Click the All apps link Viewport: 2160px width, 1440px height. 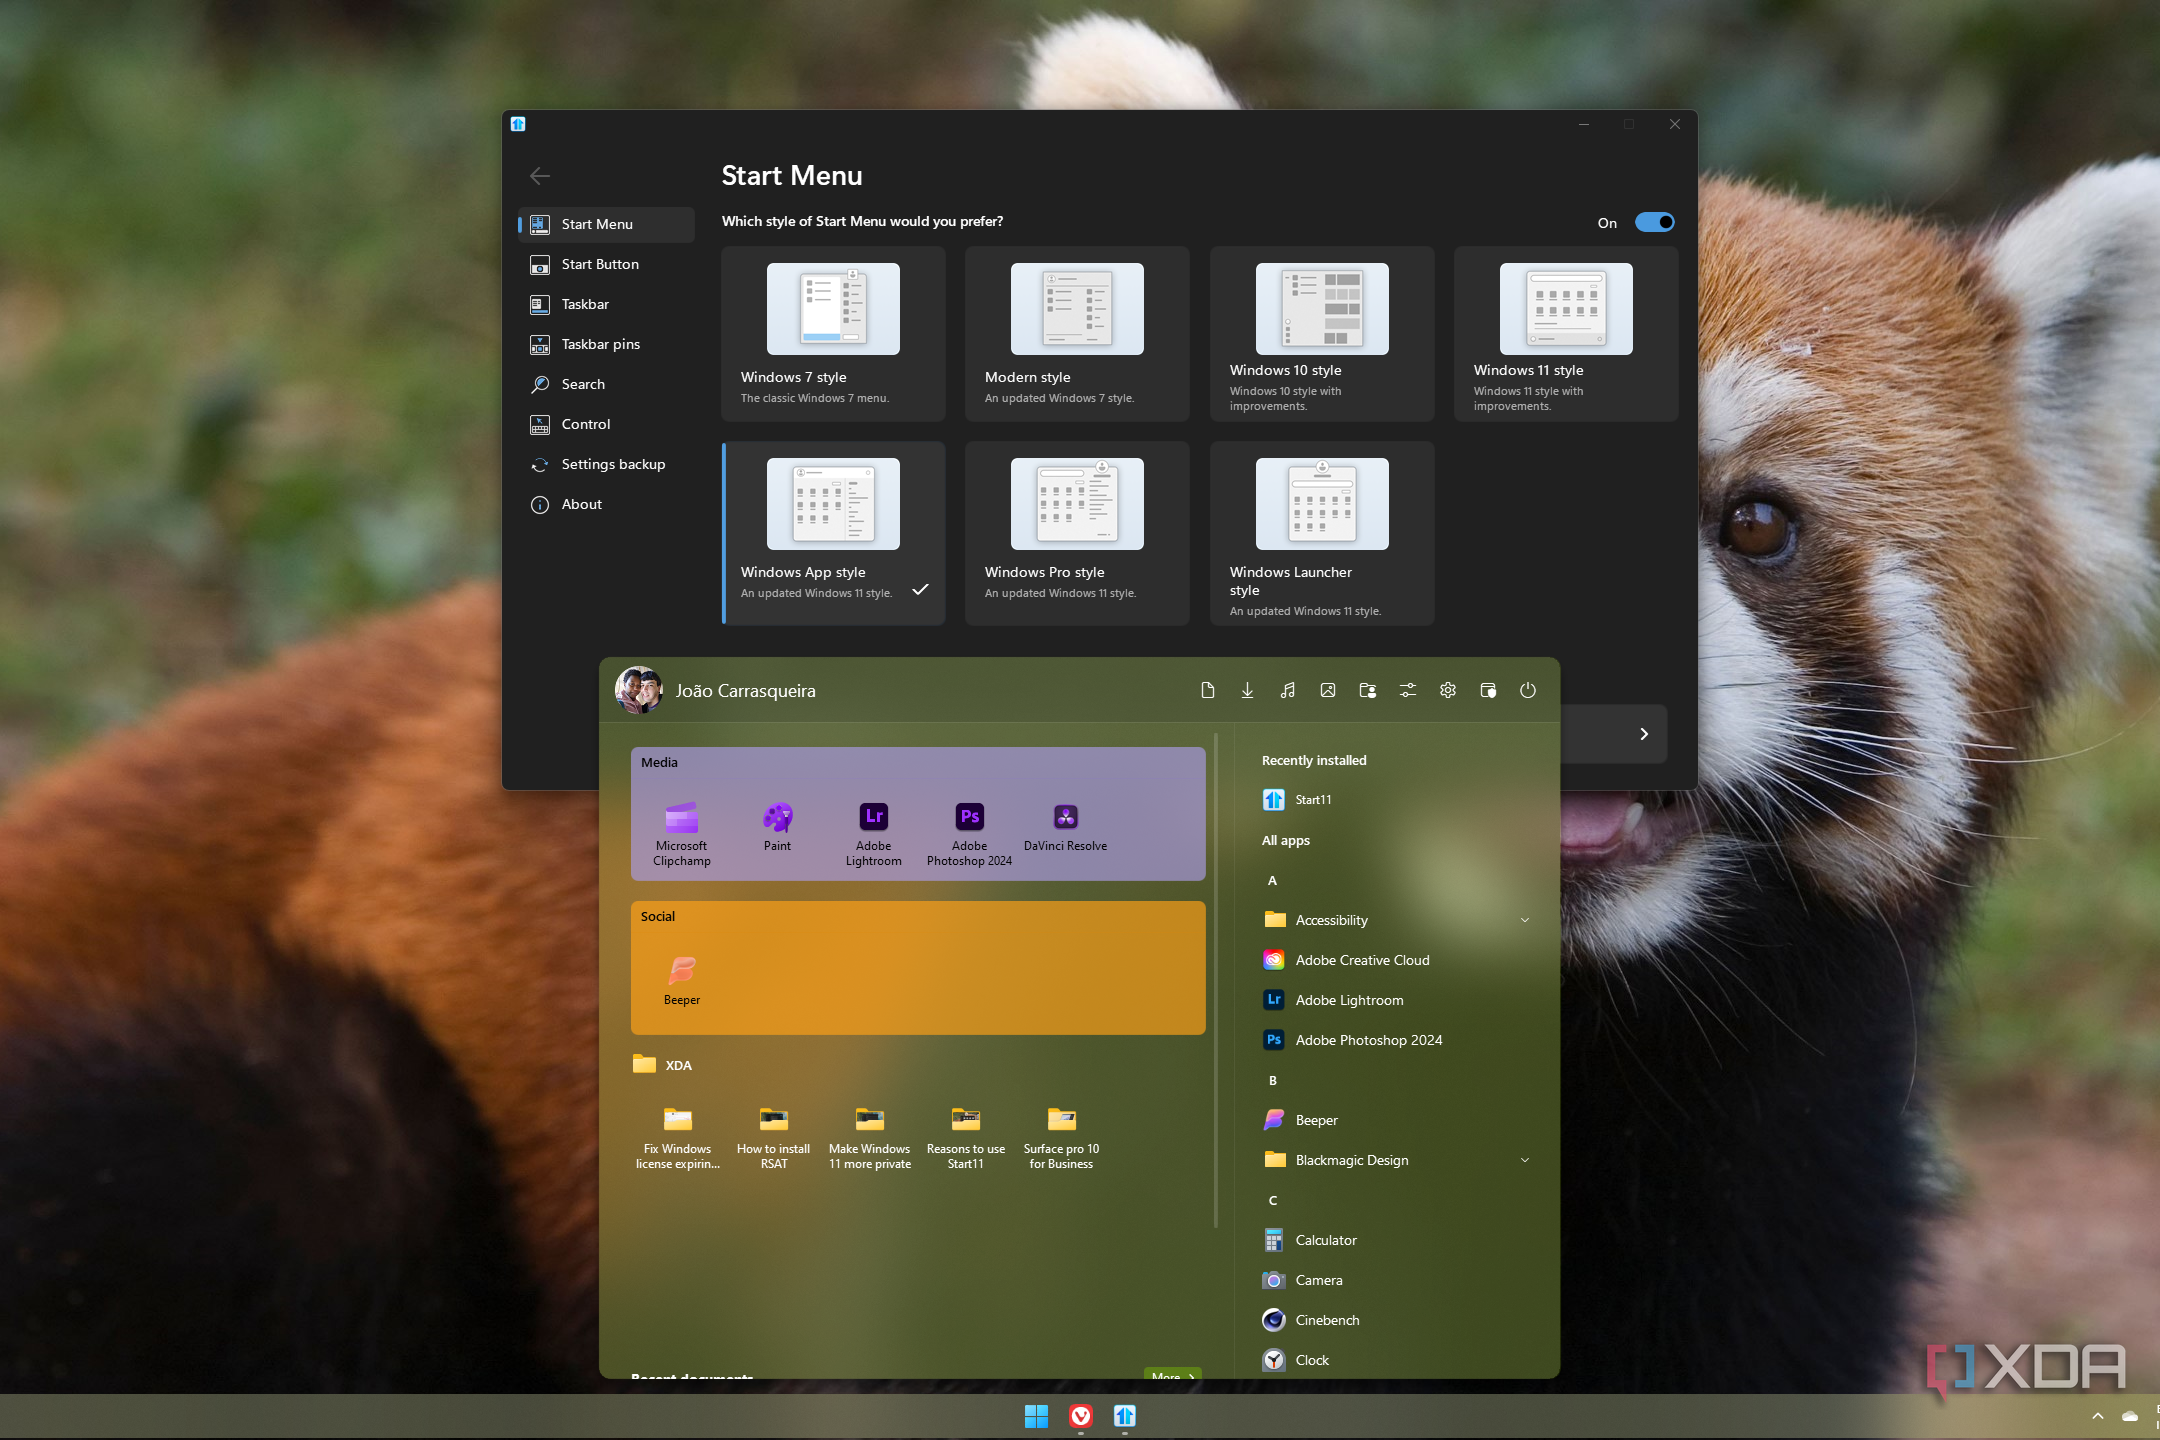pyautogui.click(x=1286, y=840)
